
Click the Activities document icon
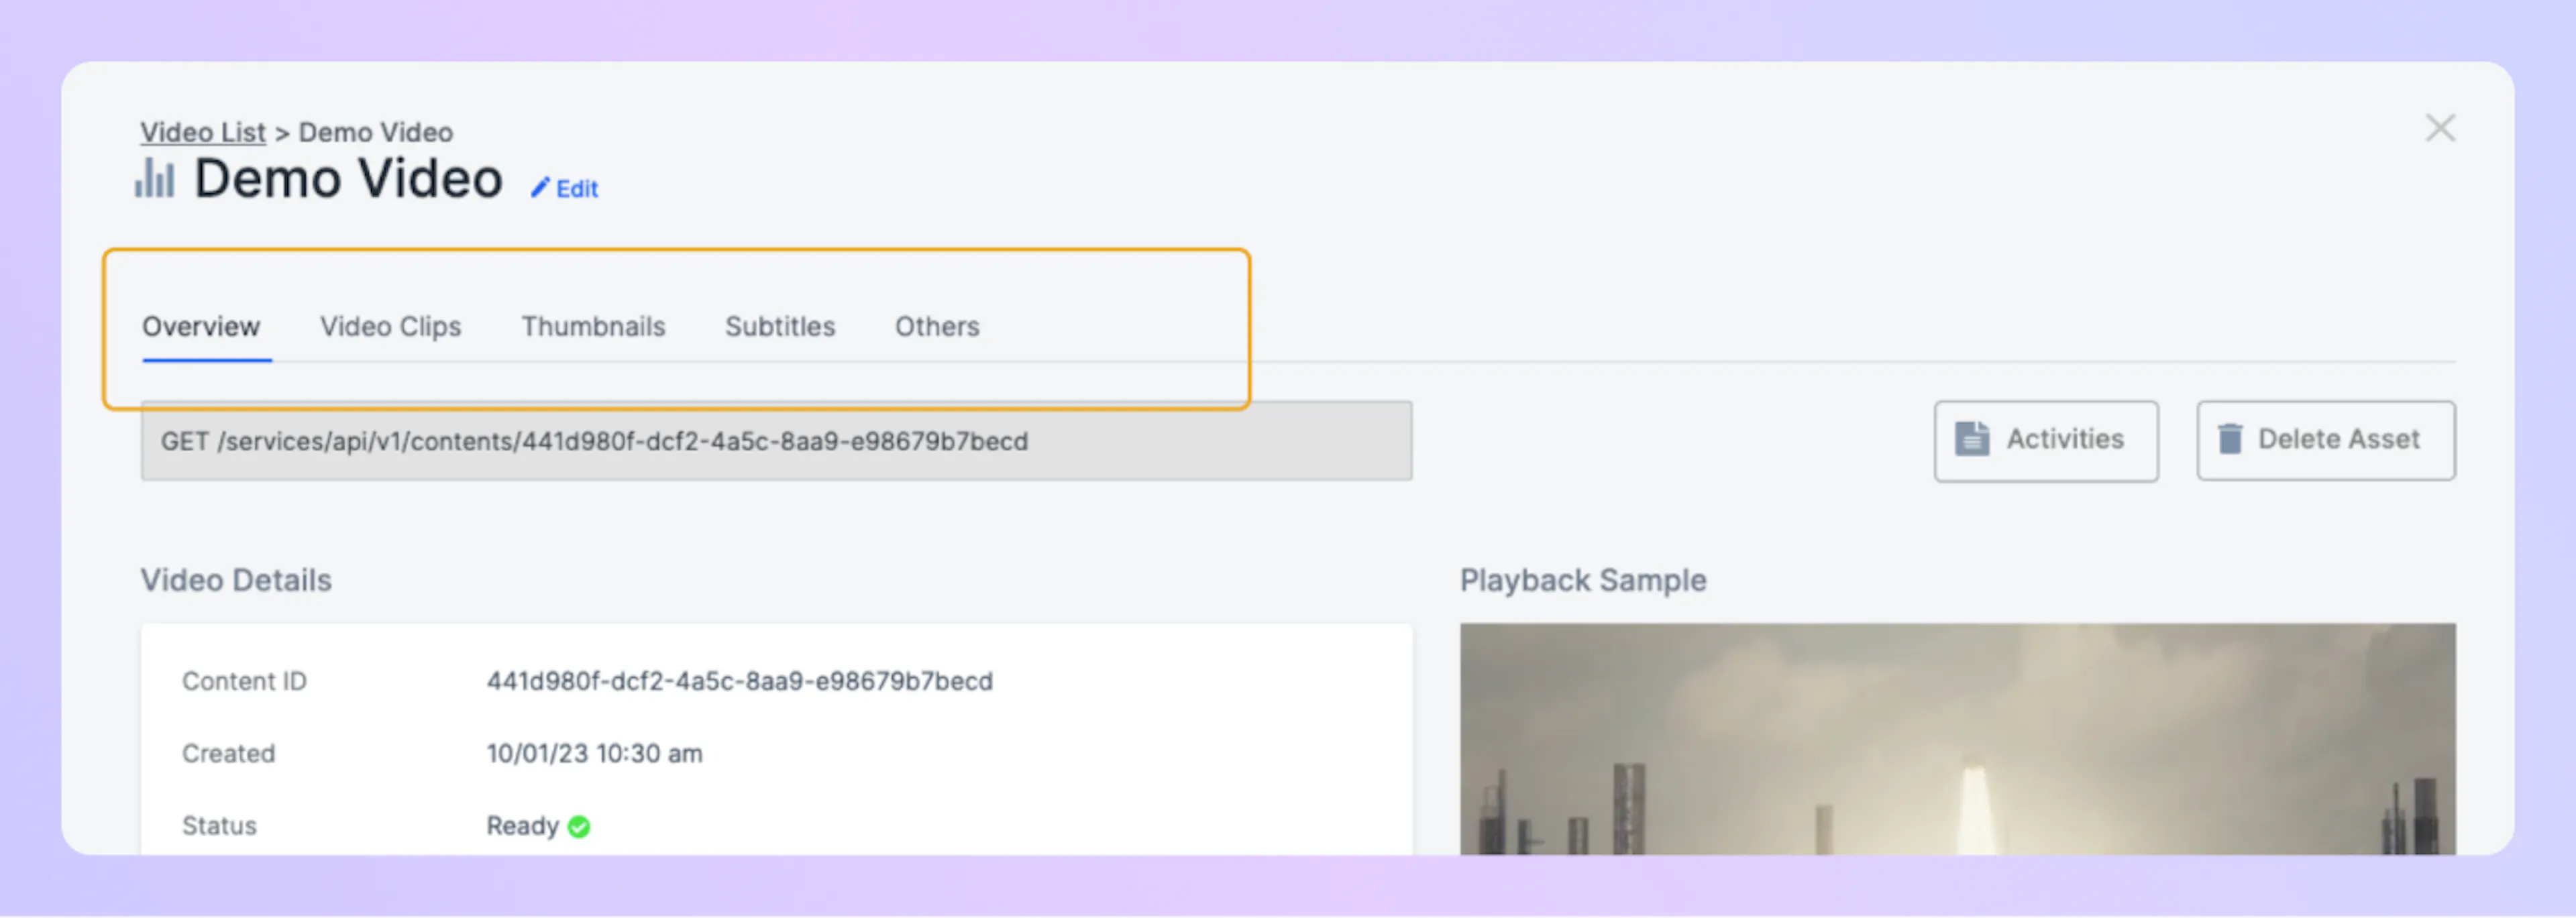pos(1971,439)
